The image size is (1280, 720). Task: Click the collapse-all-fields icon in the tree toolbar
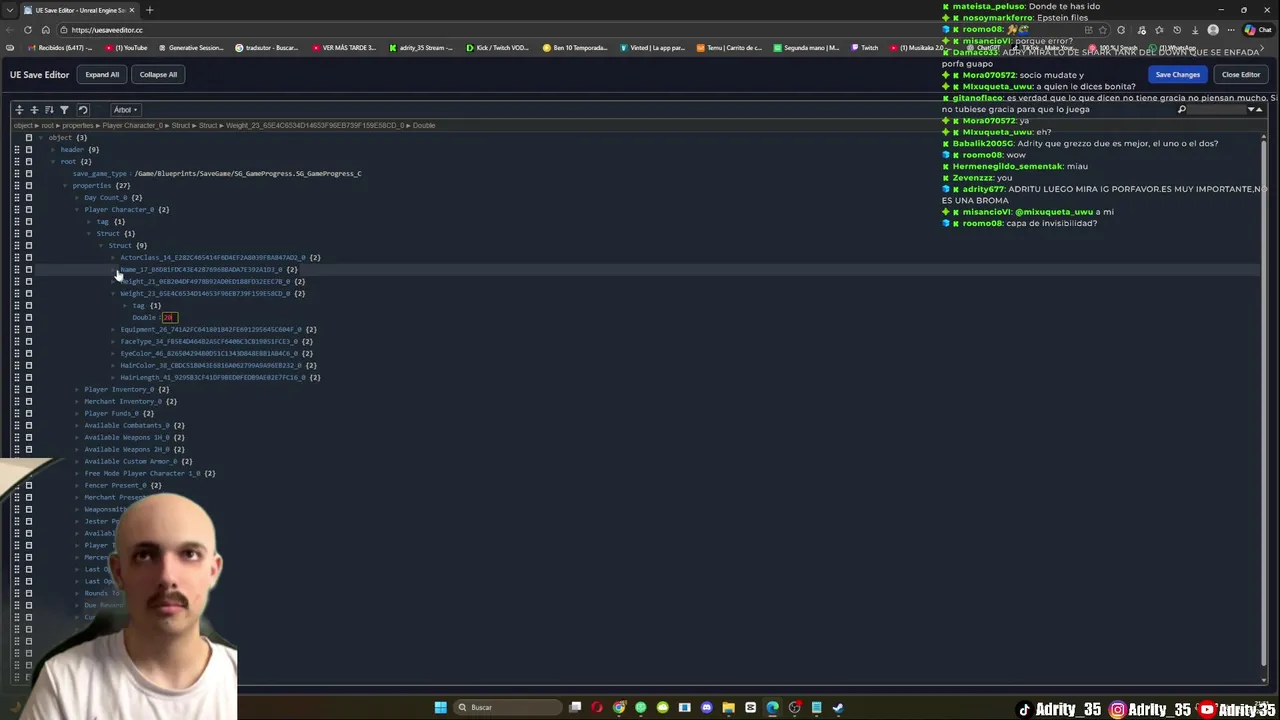(x=34, y=110)
